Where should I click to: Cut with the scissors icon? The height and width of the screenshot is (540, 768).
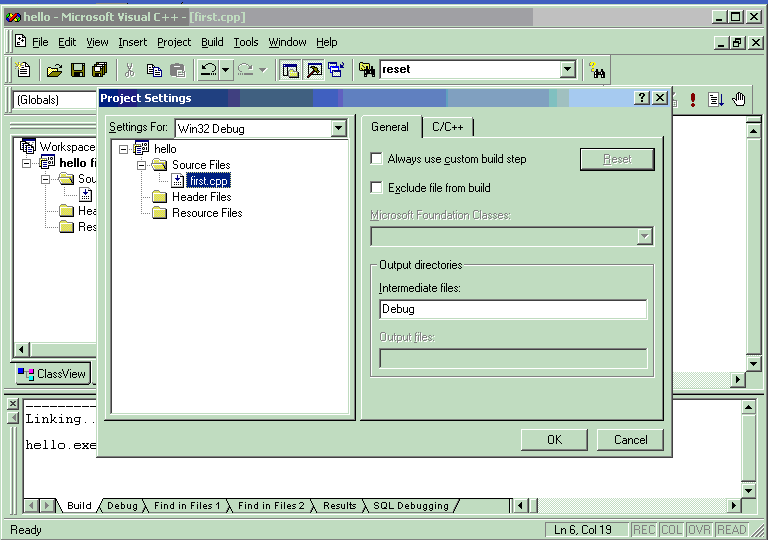(x=129, y=70)
